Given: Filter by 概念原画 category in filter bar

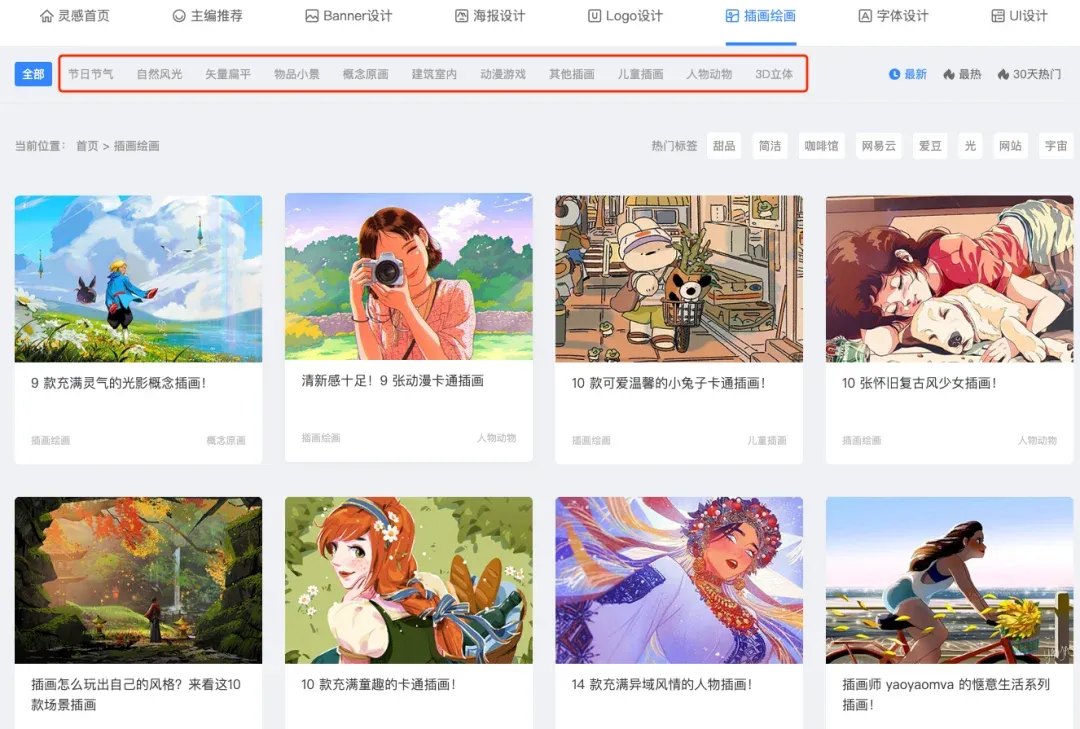Looking at the screenshot, I should [366, 74].
